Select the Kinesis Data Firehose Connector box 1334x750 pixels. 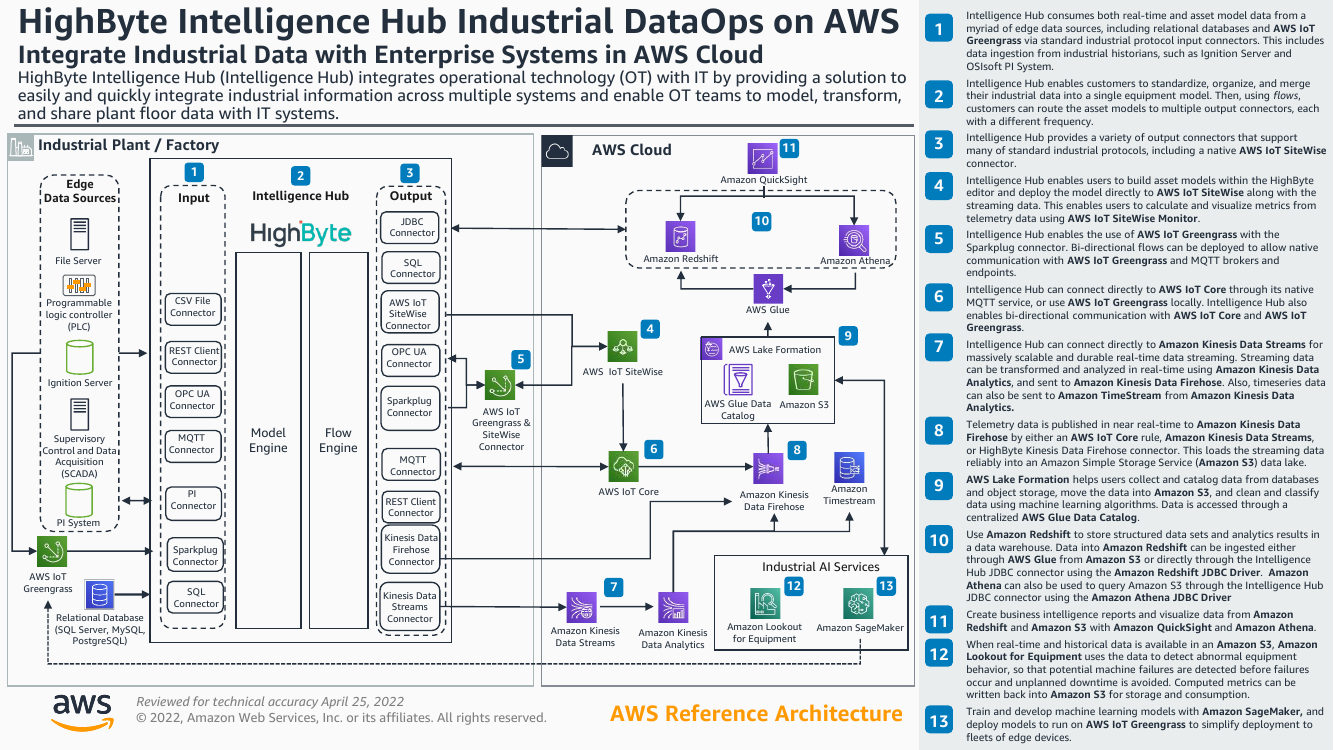click(x=410, y=550)
